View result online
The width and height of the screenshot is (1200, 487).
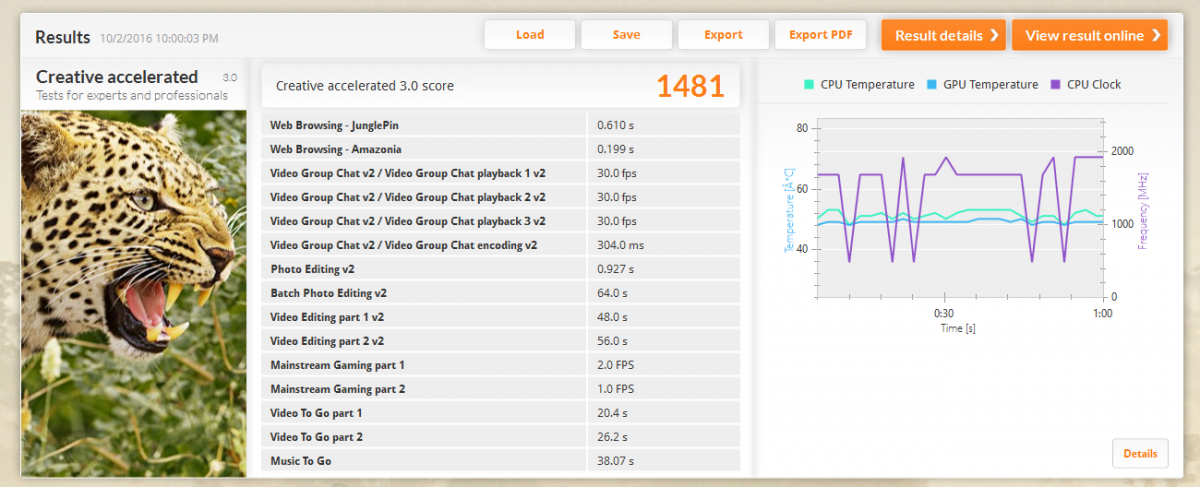click(1090, 35)
